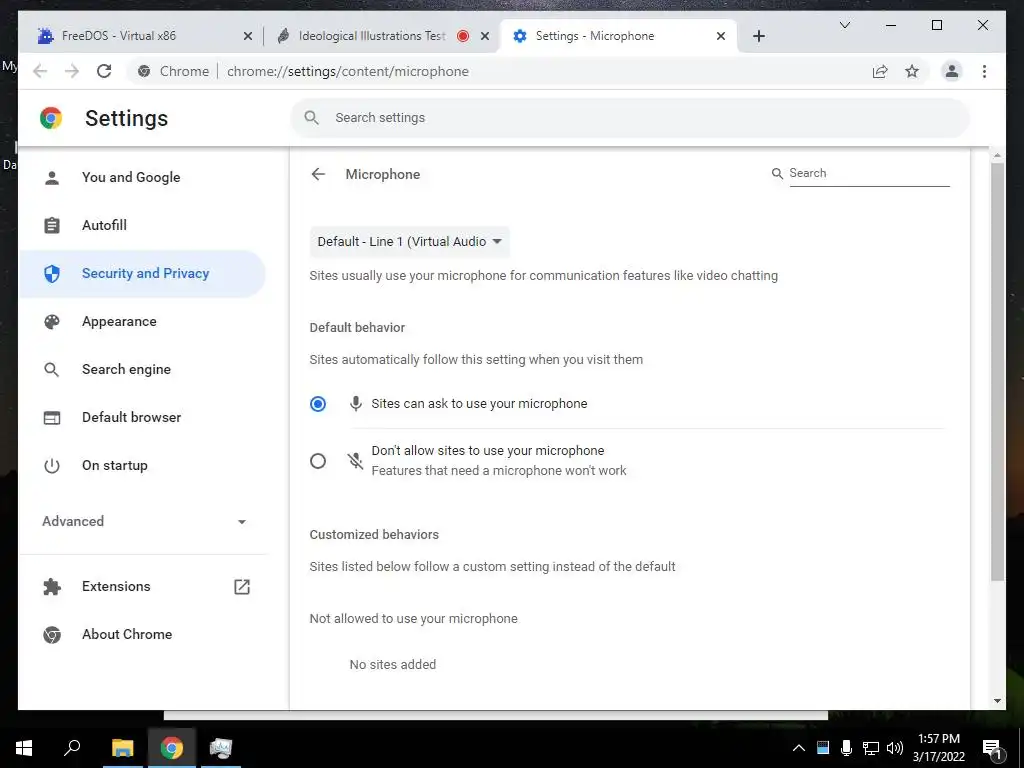Open a new tab with plus button
The width and height of the screenshot is (1024, 768).
coord(758,36)
